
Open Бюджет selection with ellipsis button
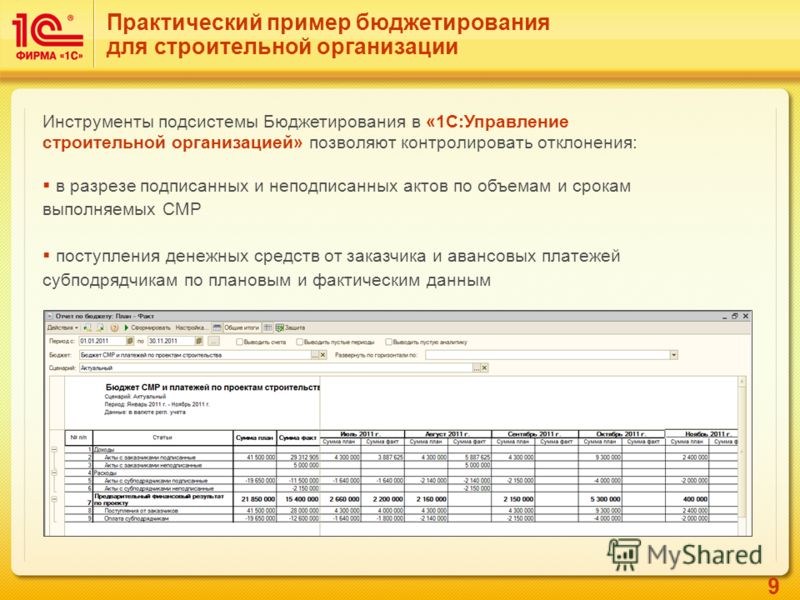tap(315, 355)
